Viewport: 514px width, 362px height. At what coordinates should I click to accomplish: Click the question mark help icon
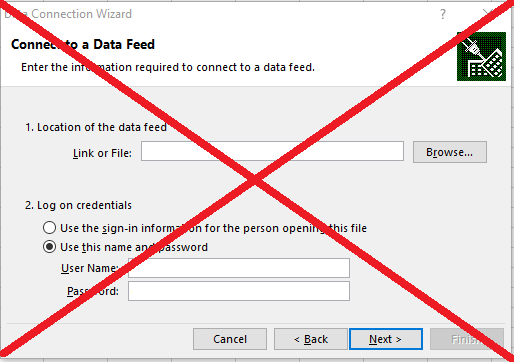point(443,14)
